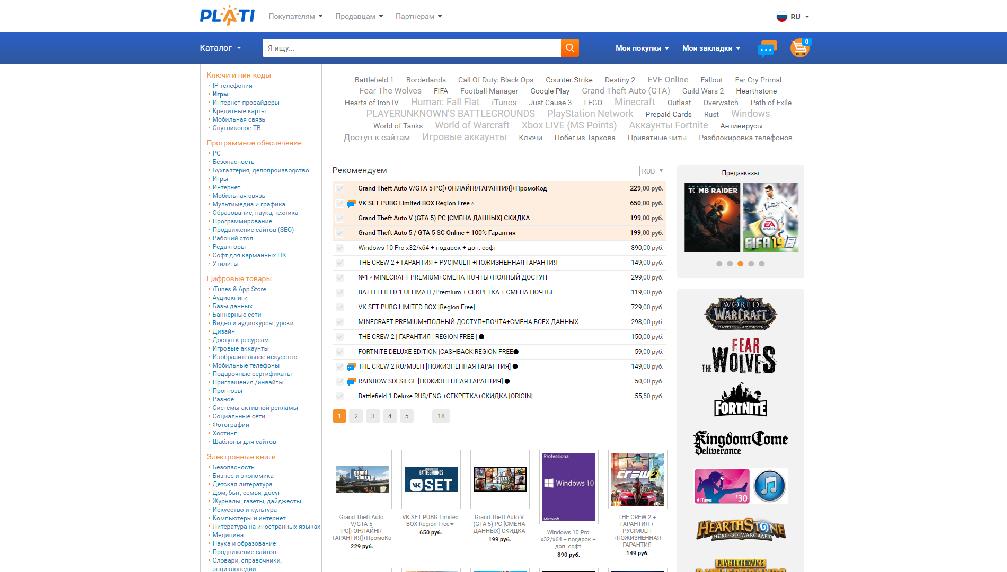Open Minecraft tag in tag cloud
Image resolution: width=1007 pixels, height=572 pixels.
pyautogui.click(x=635, y=102)
